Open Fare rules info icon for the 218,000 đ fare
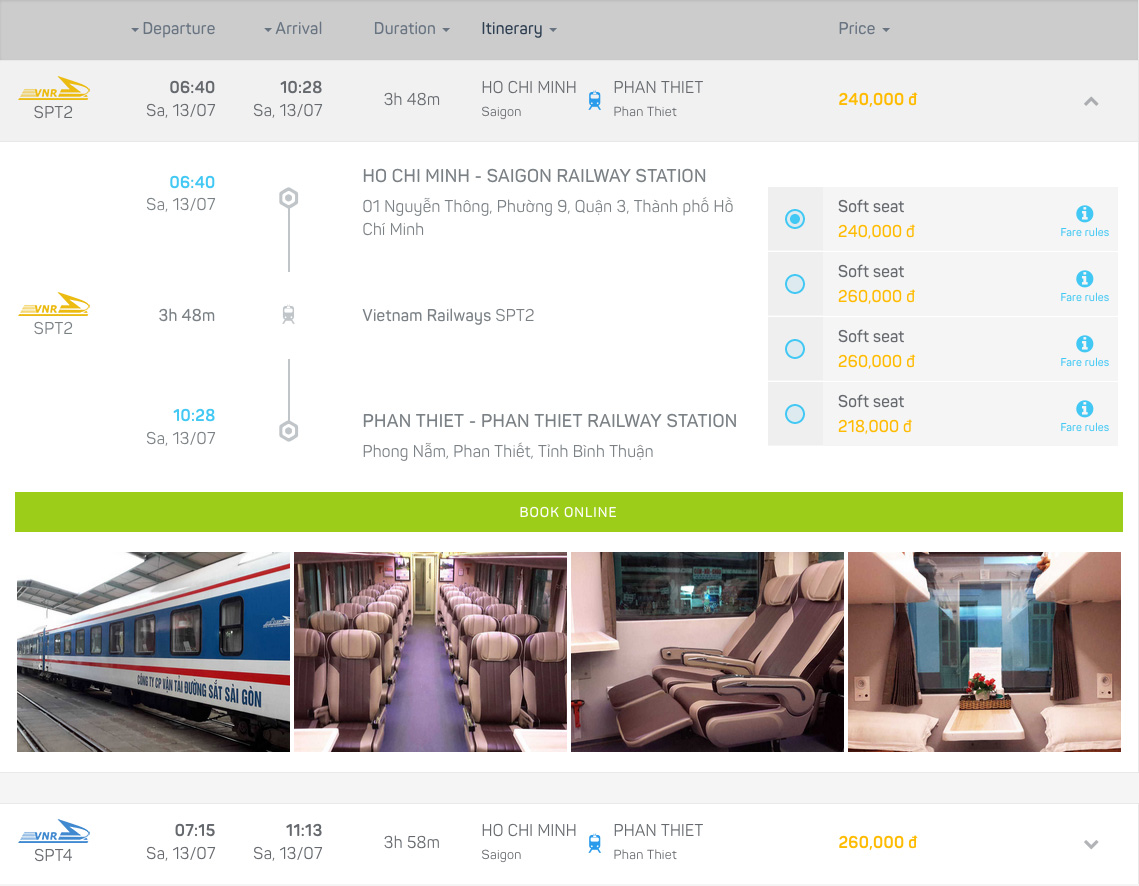 1085,408
